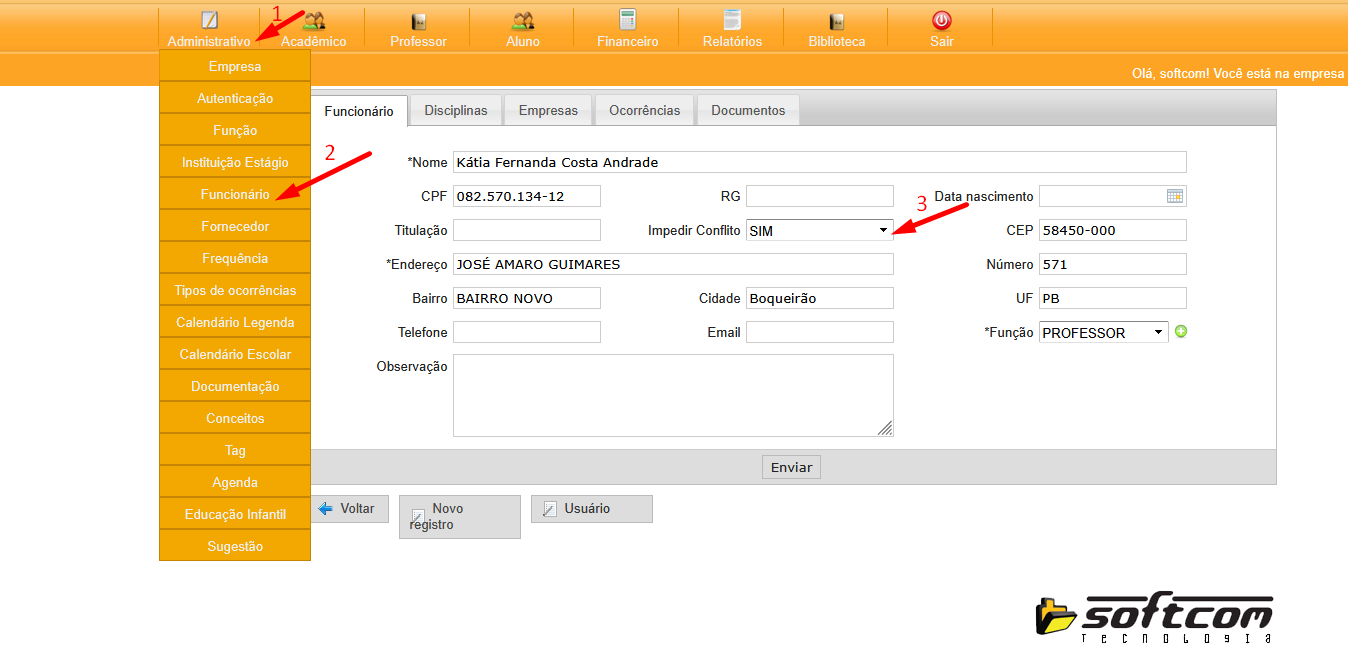
Task: Expand the Função PROFESSOR dropdown
Action: tap(1103, 332)
